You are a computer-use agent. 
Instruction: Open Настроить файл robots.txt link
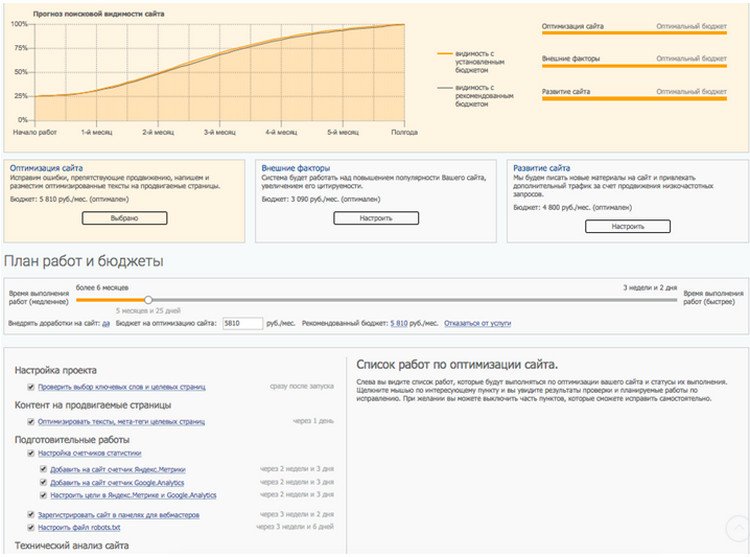tap(79, 527)
